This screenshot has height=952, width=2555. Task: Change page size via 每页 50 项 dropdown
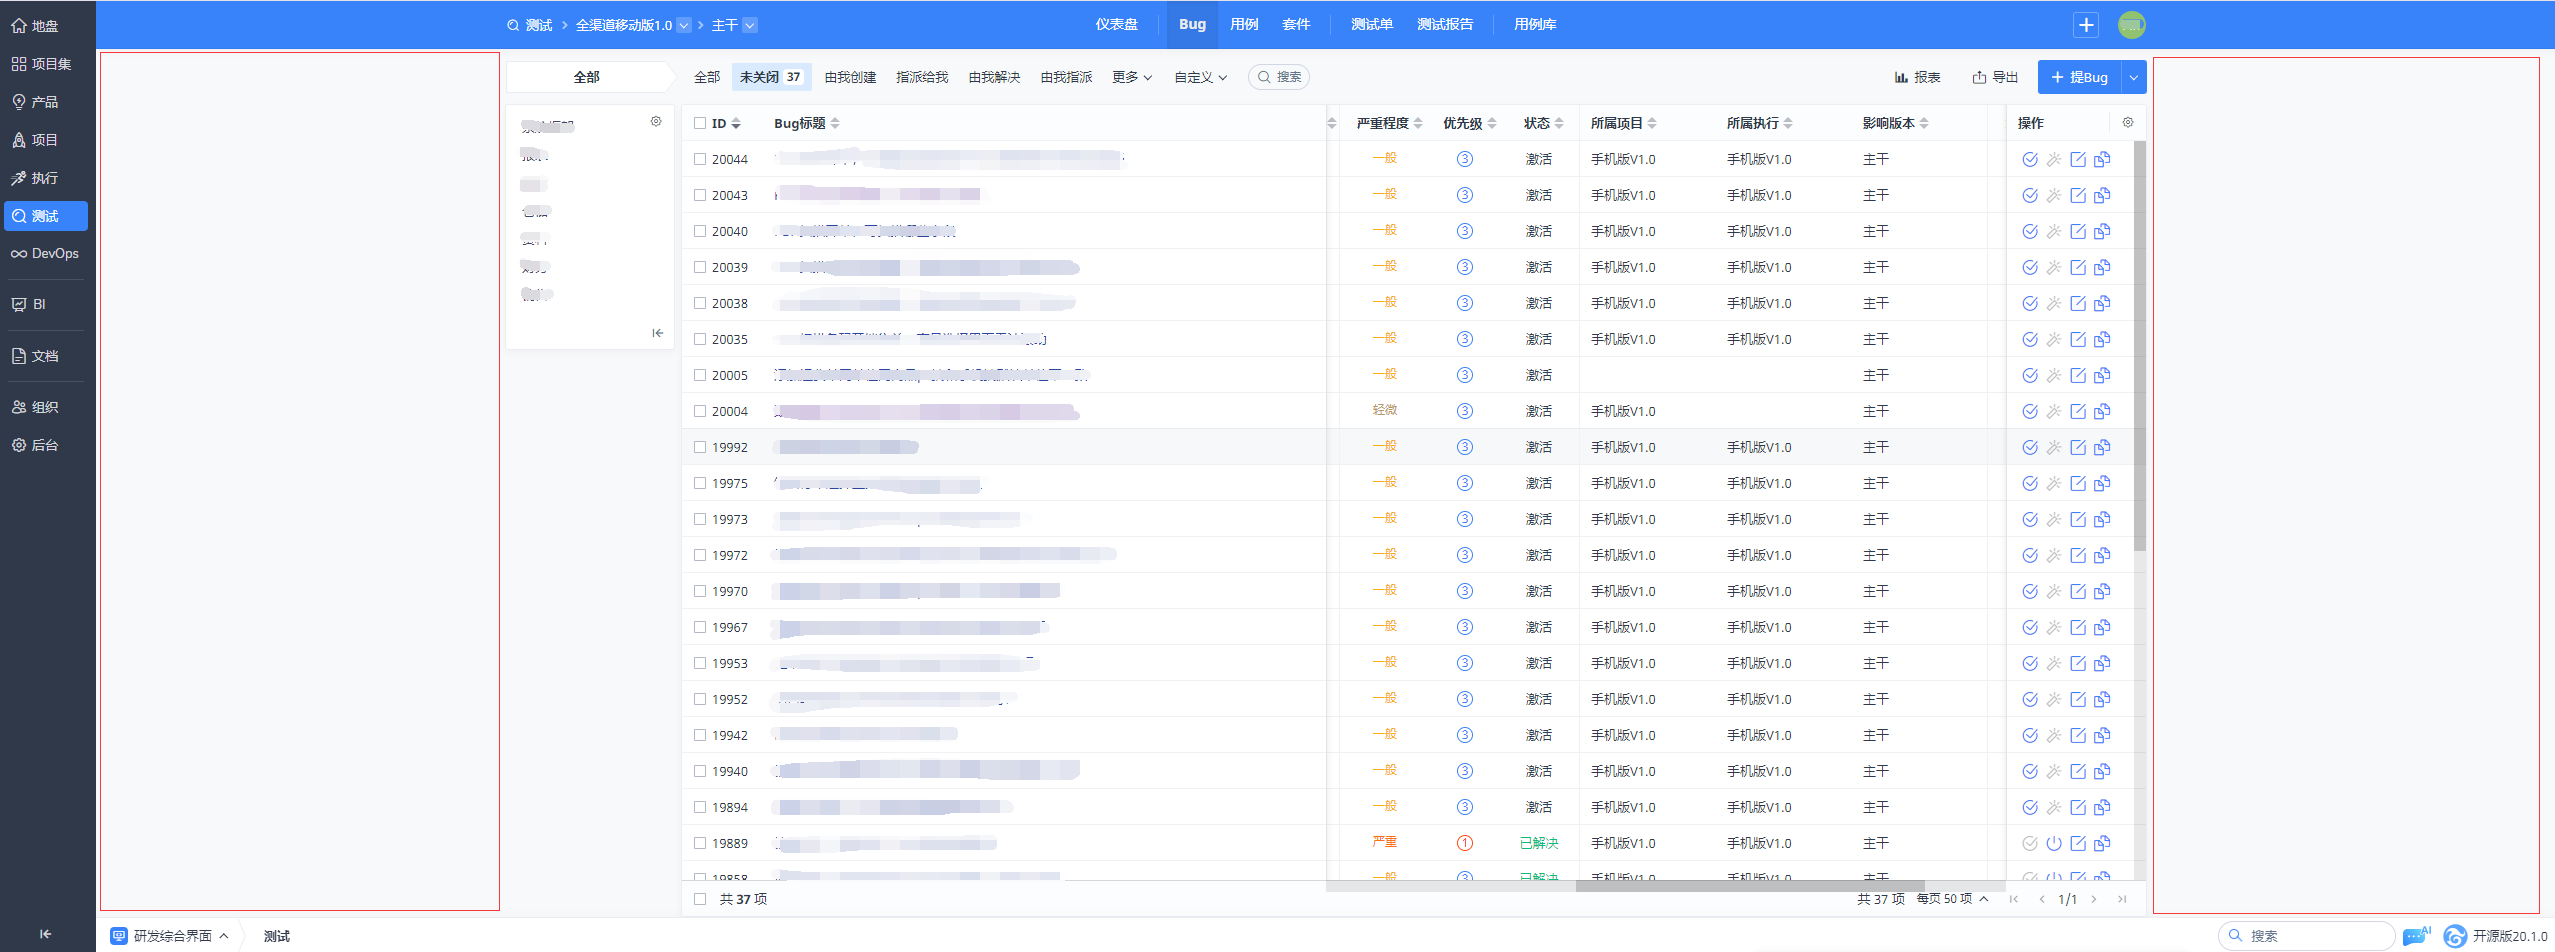point(1951,899)
